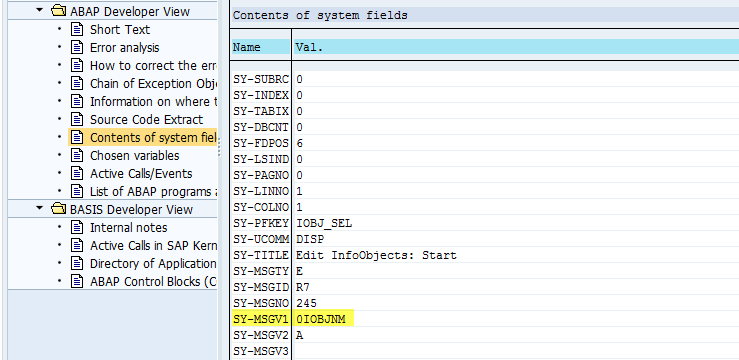739x360 pixels.
Task: Open Internal notes in BASIS view
Action: [x=128, y=228]
